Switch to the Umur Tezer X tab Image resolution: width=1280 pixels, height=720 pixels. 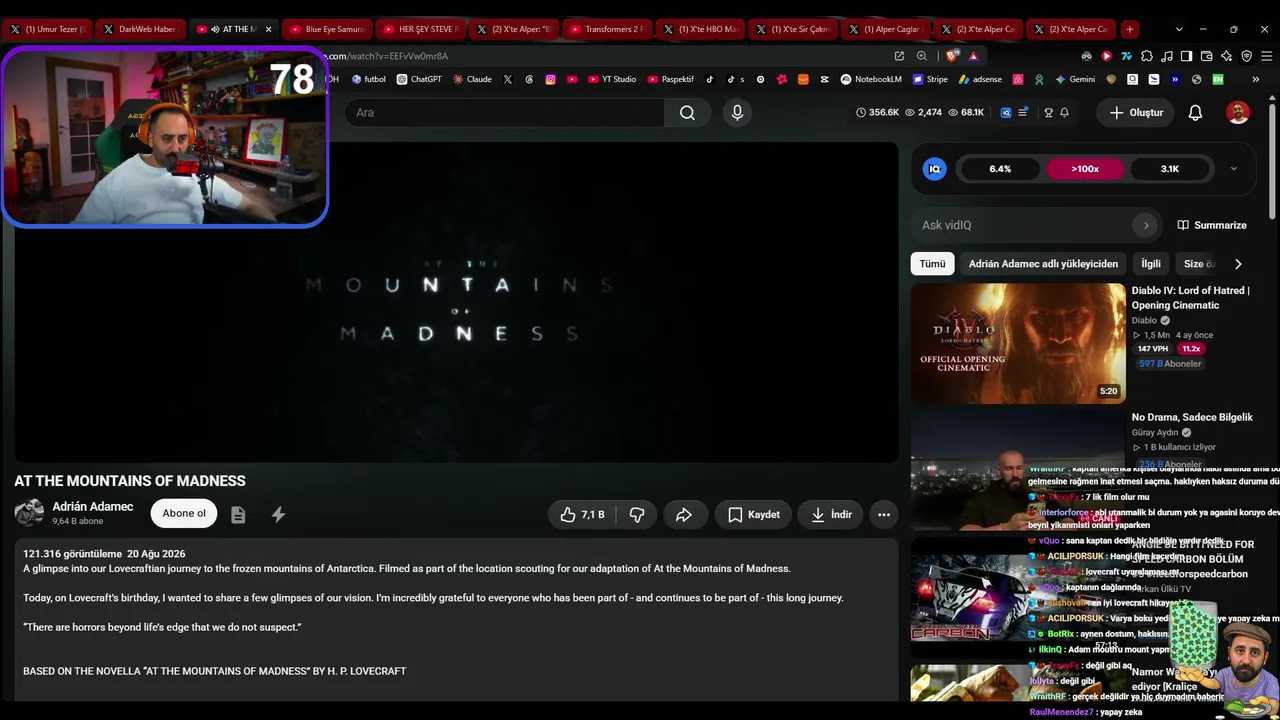[x=47, y=29]
